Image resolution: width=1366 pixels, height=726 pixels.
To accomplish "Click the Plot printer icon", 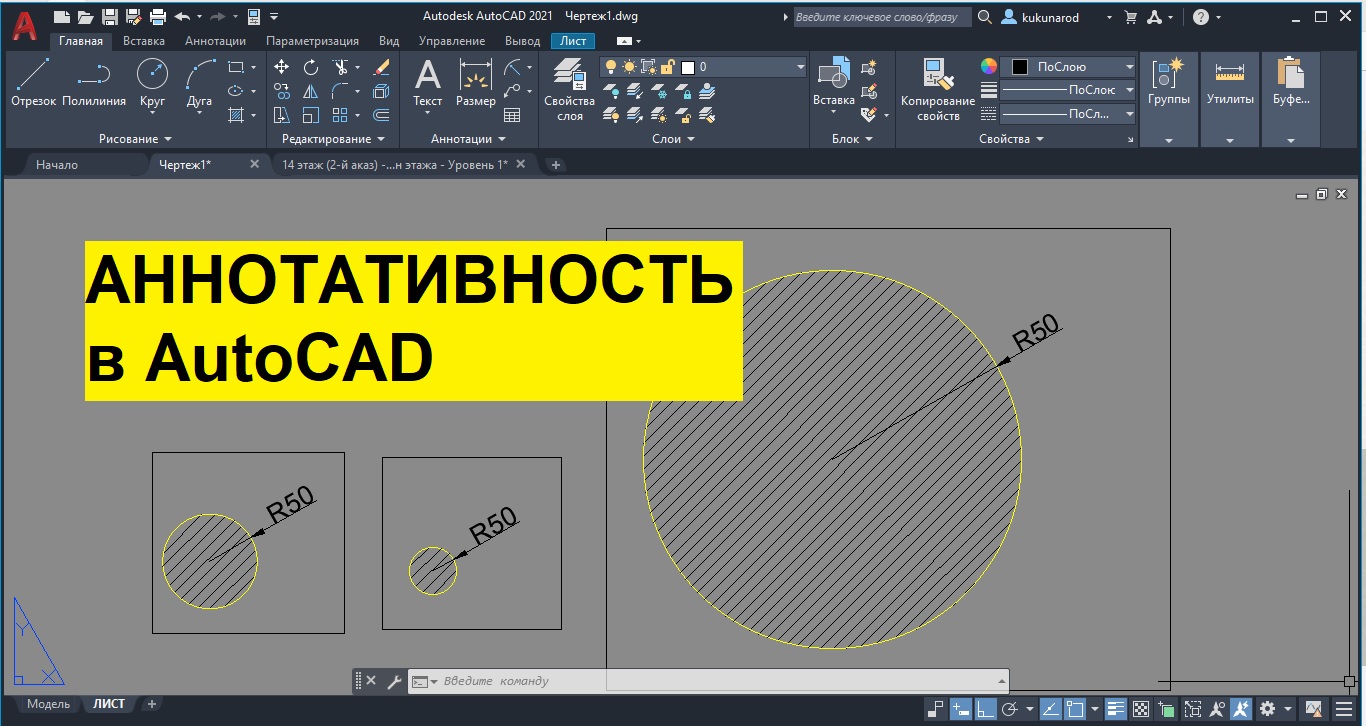I will [x=157, y=16].
